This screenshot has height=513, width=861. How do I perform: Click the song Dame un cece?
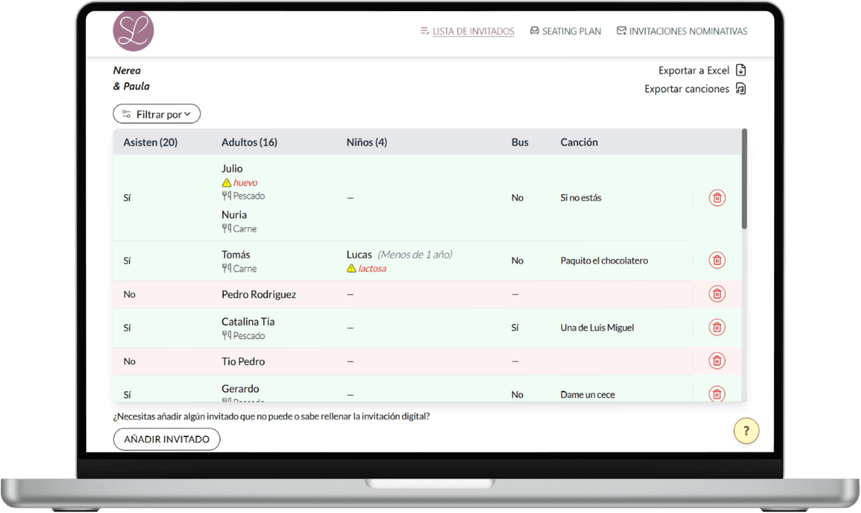click(x=588, y=395)
